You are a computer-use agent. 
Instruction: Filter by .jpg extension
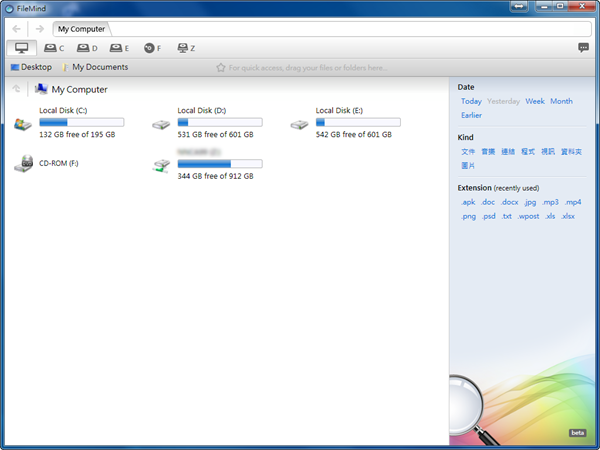pyautogui.click(x=530, y=202)
